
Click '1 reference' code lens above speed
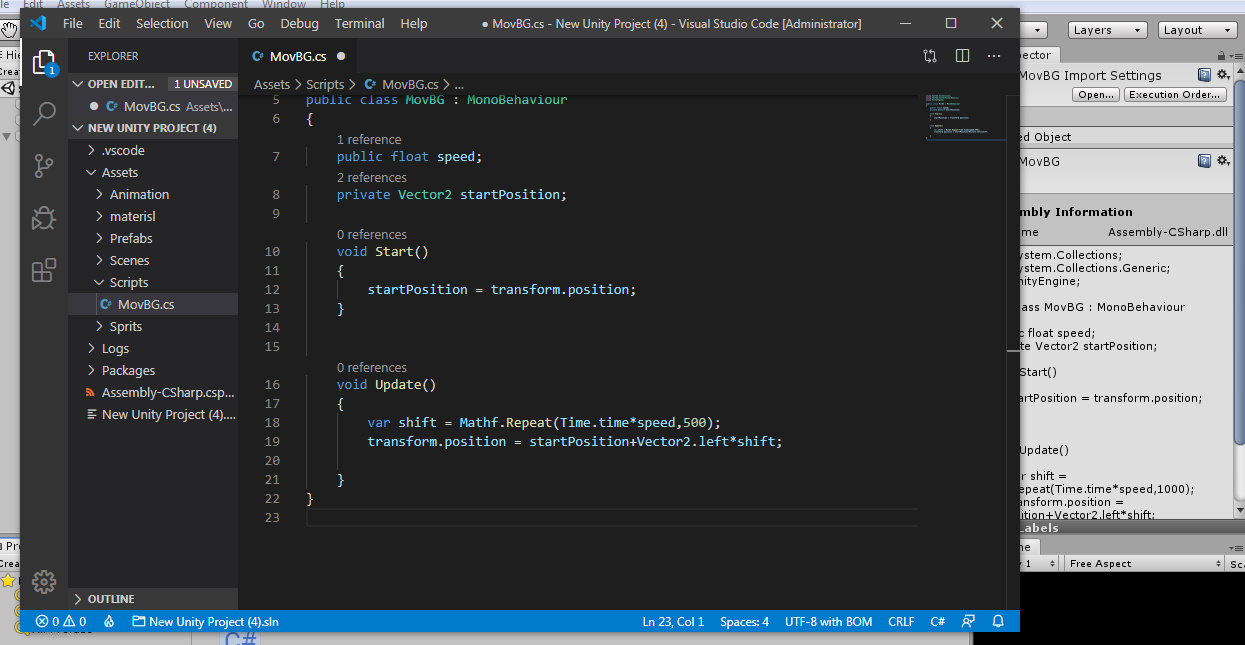pyautogui.click(x=369, y=139)
